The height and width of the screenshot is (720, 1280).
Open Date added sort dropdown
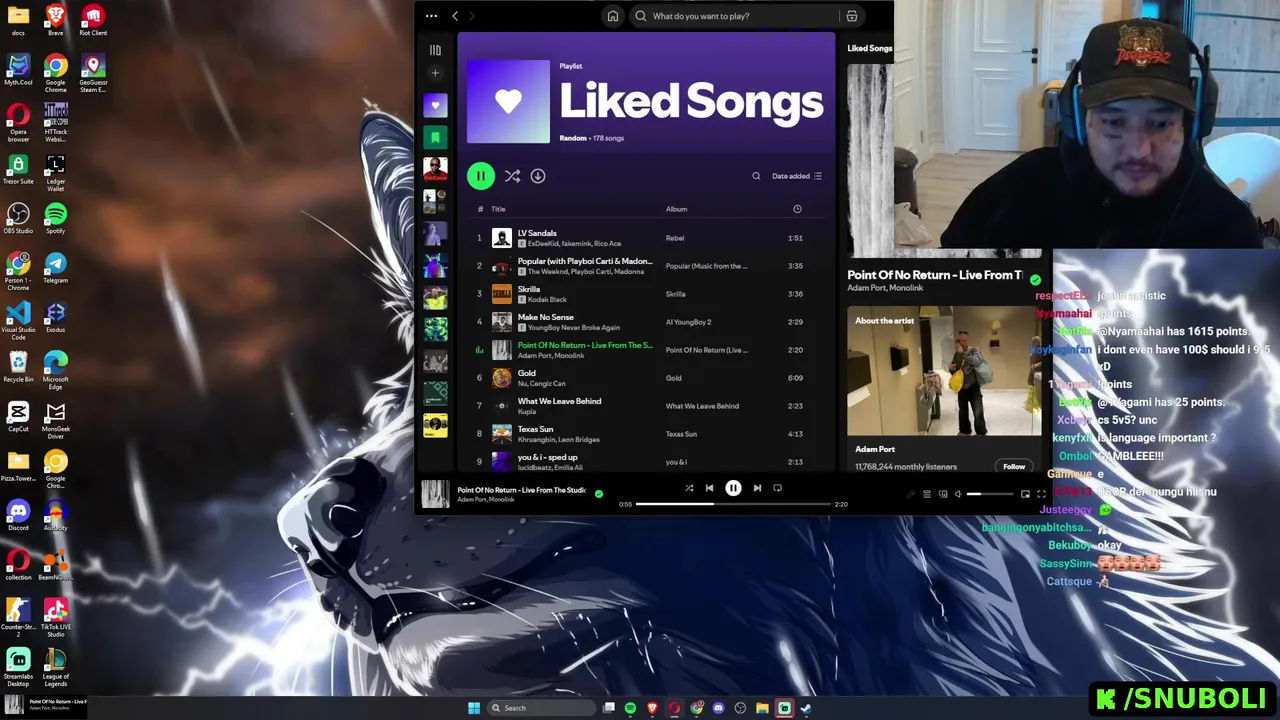[x=797, y=176]
